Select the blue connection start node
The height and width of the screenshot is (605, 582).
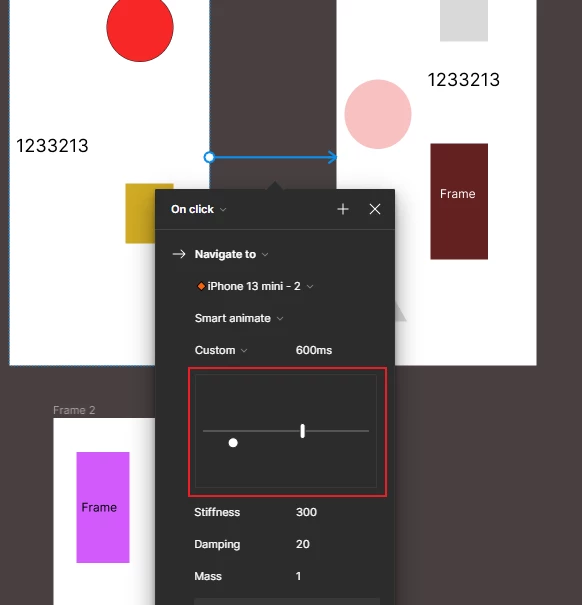tap(209, 157)
